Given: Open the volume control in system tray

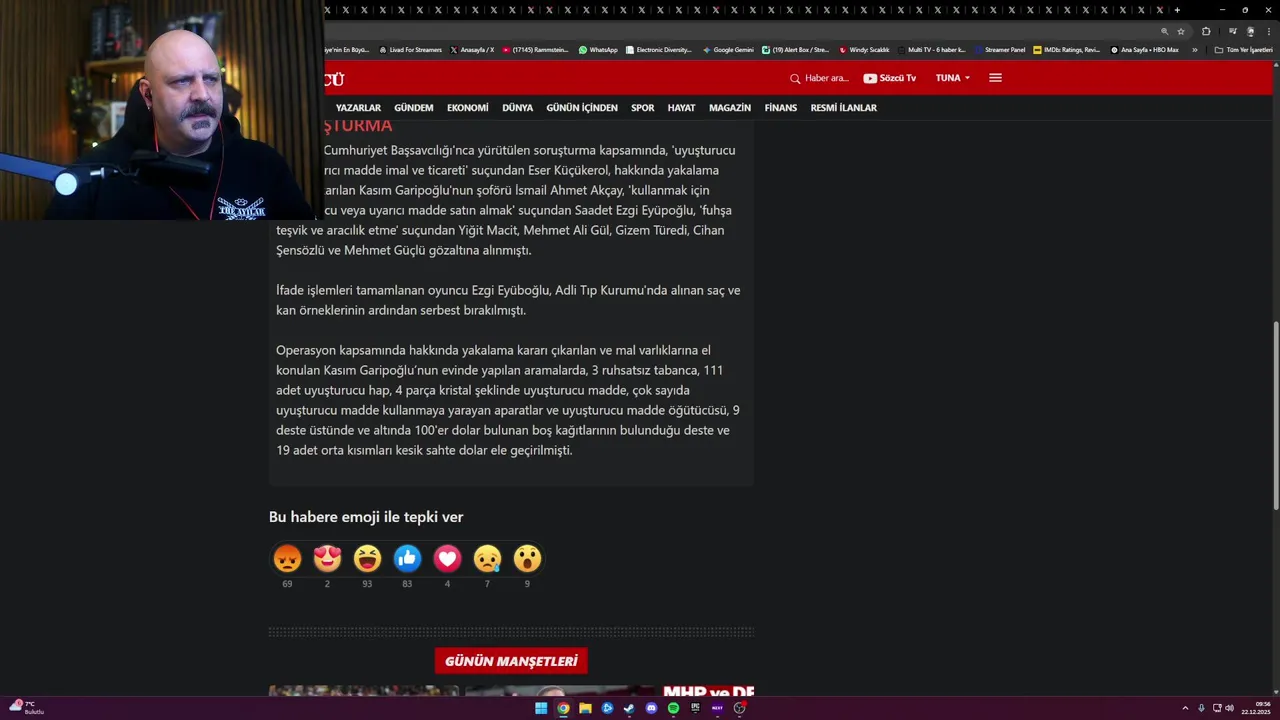Looking at the screenshot, I should pyautogui.click(x=1229, y=708).
